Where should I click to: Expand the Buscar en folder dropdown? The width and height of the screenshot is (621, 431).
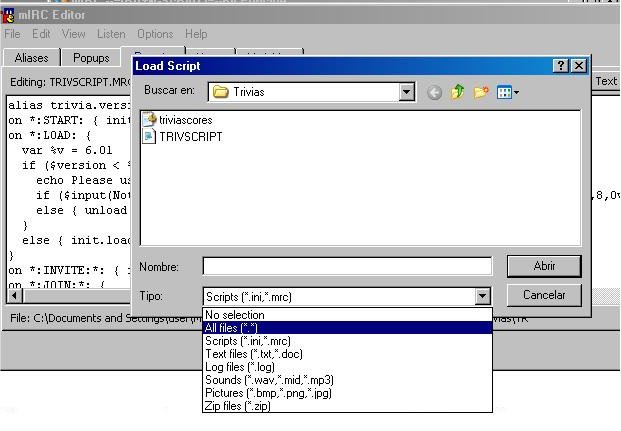pyautogui.click(x=406, y=92)
